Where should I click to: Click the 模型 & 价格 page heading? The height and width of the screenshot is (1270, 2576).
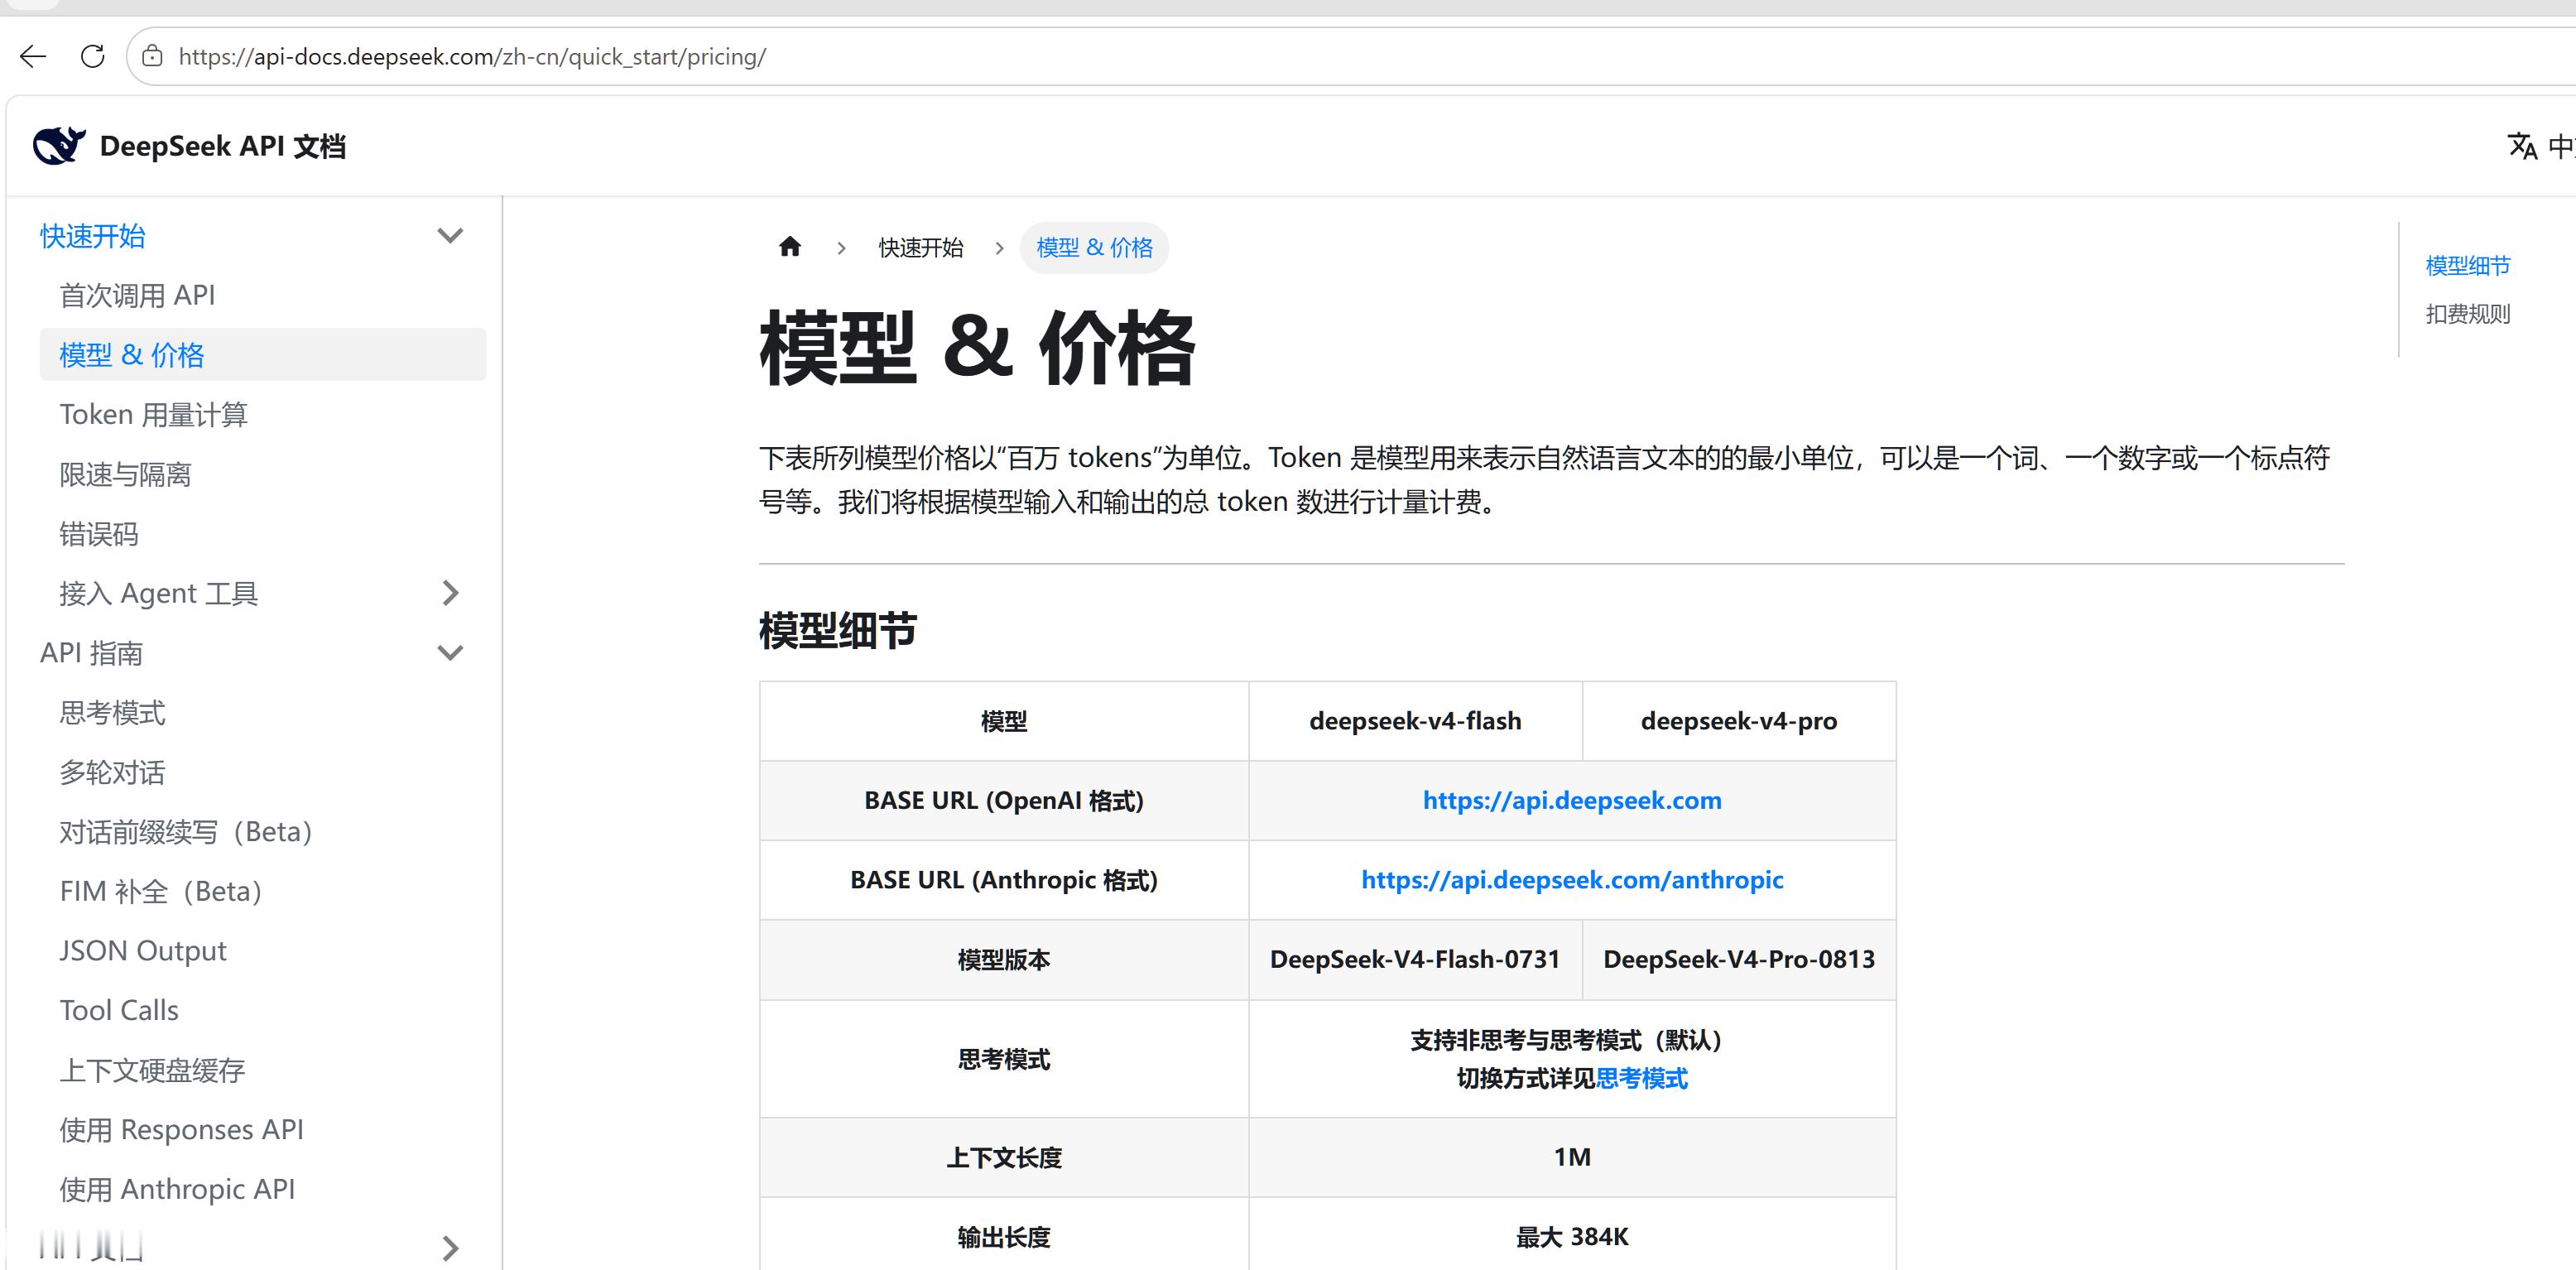pos(977,347)
